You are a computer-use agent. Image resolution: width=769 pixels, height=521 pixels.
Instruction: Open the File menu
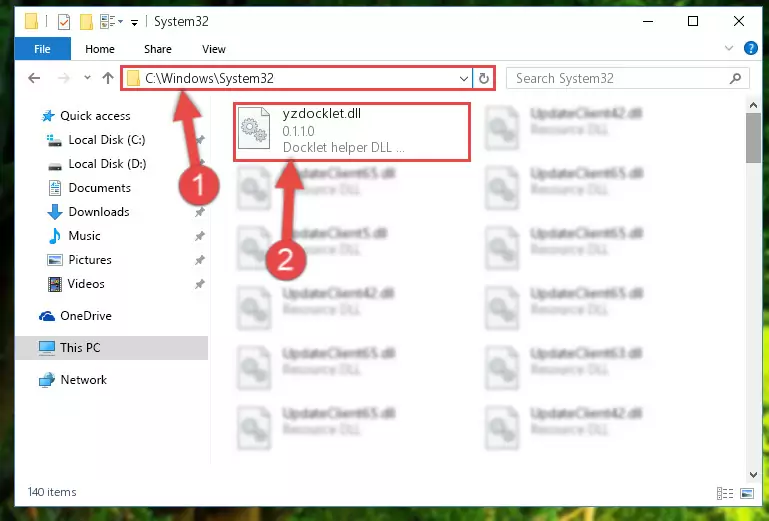click(x=42, y=49)
